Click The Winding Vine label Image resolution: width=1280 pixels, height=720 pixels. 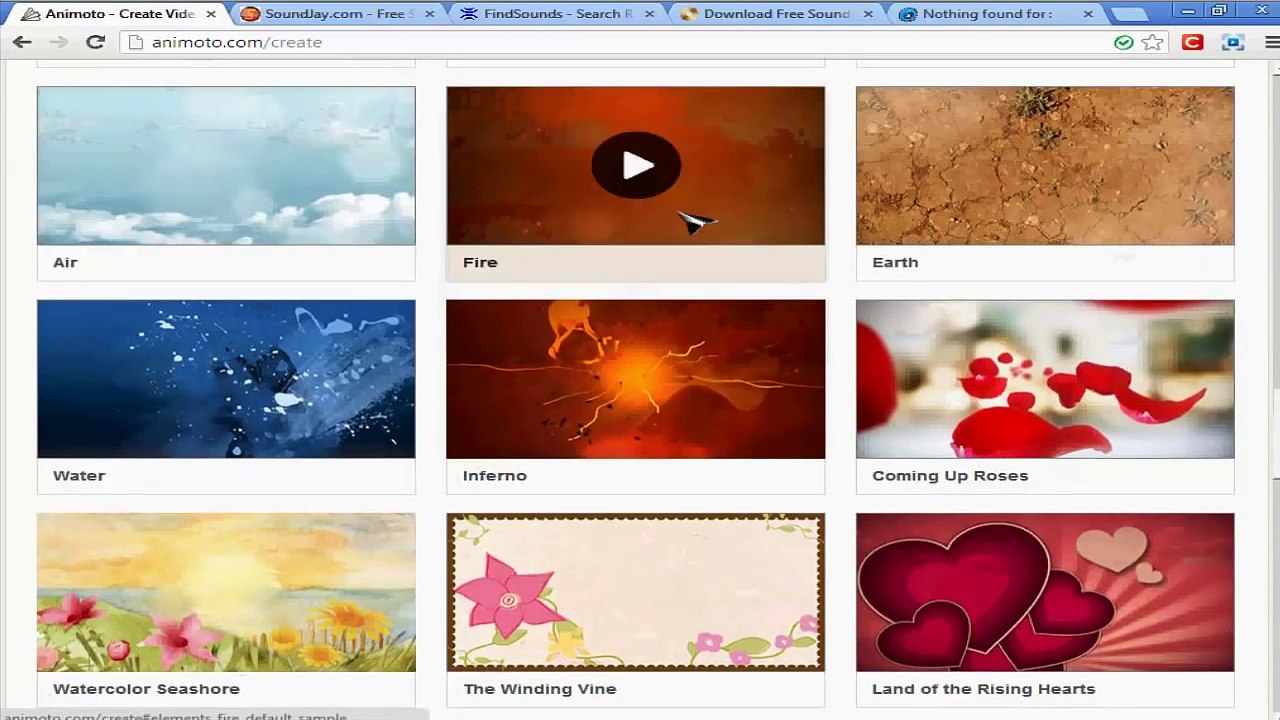coord(540,688)
